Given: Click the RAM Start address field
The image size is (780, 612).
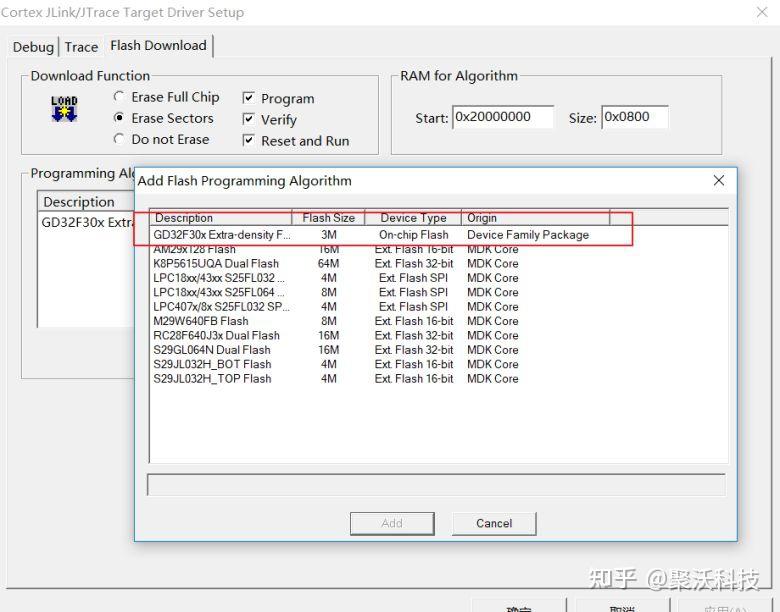Looking at the screenshot, I should coord(503,117).
